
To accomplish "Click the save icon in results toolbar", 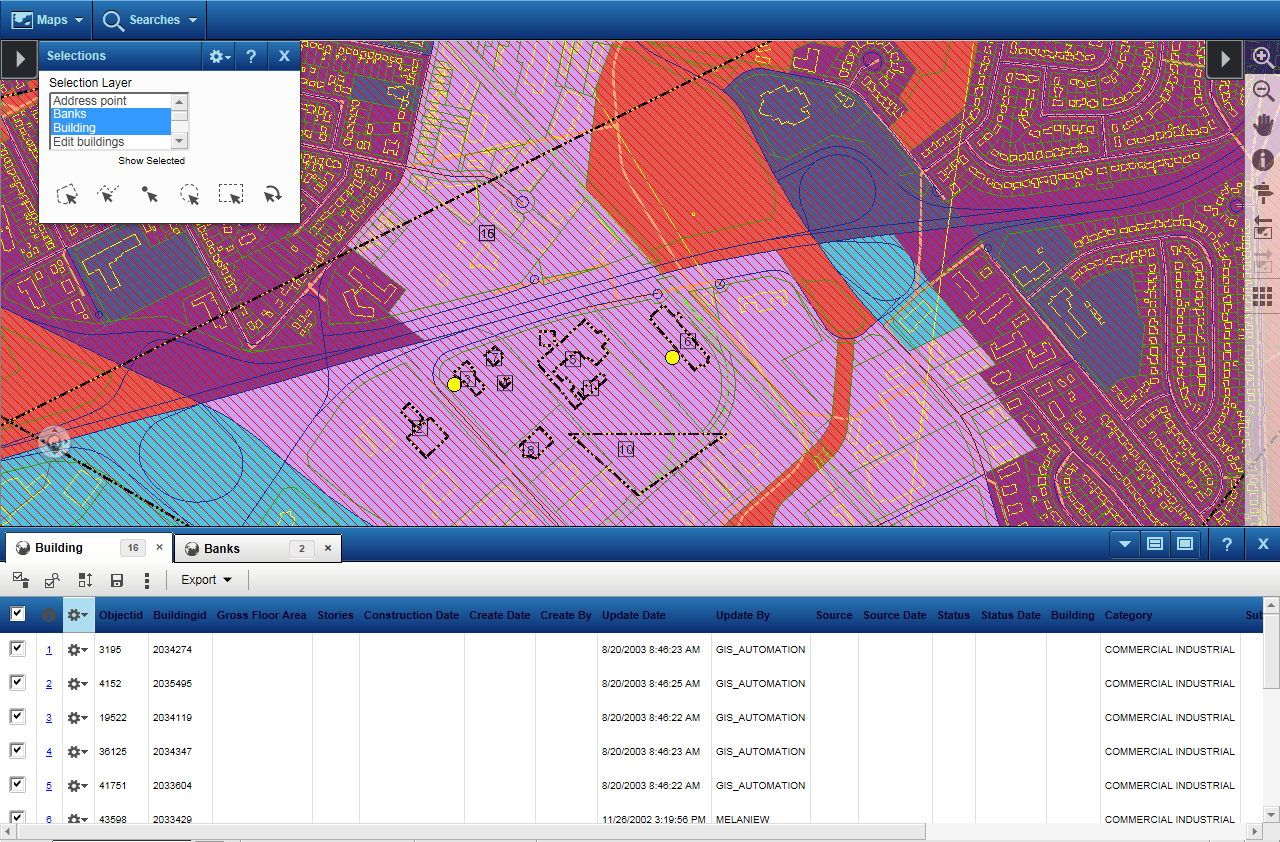I will point(117,580).
